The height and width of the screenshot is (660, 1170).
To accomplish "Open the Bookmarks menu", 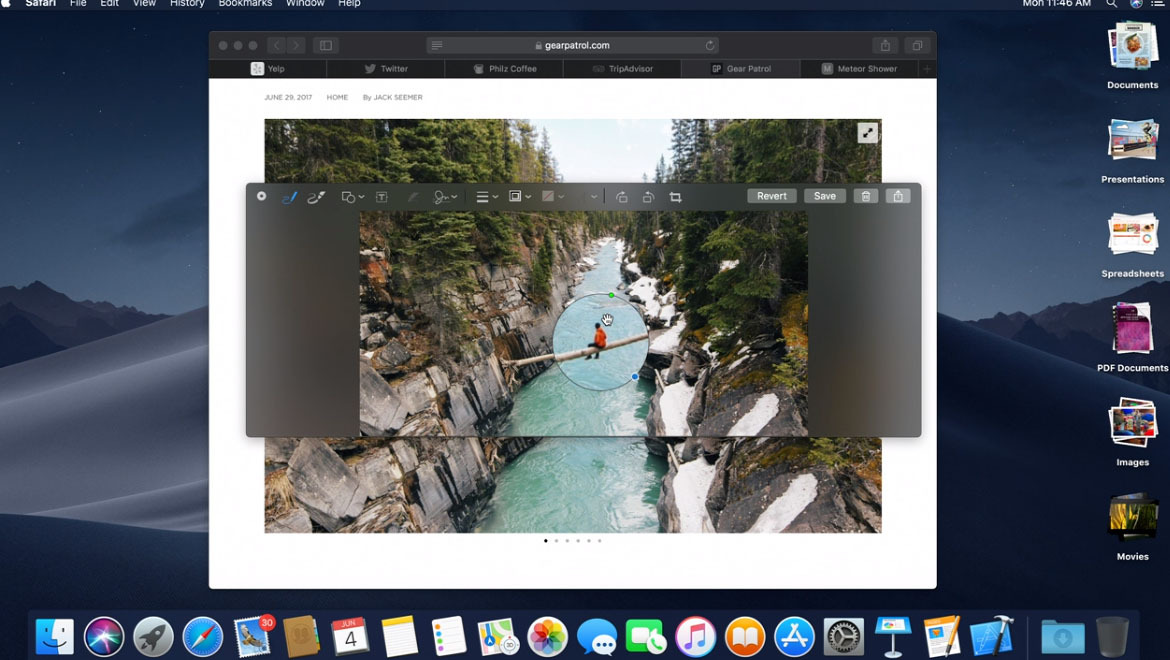I will 245,3.
